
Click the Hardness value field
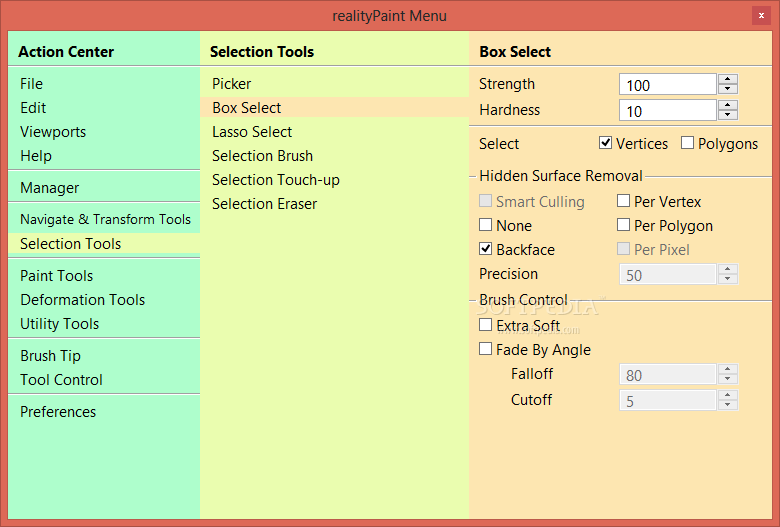point(668,110)
